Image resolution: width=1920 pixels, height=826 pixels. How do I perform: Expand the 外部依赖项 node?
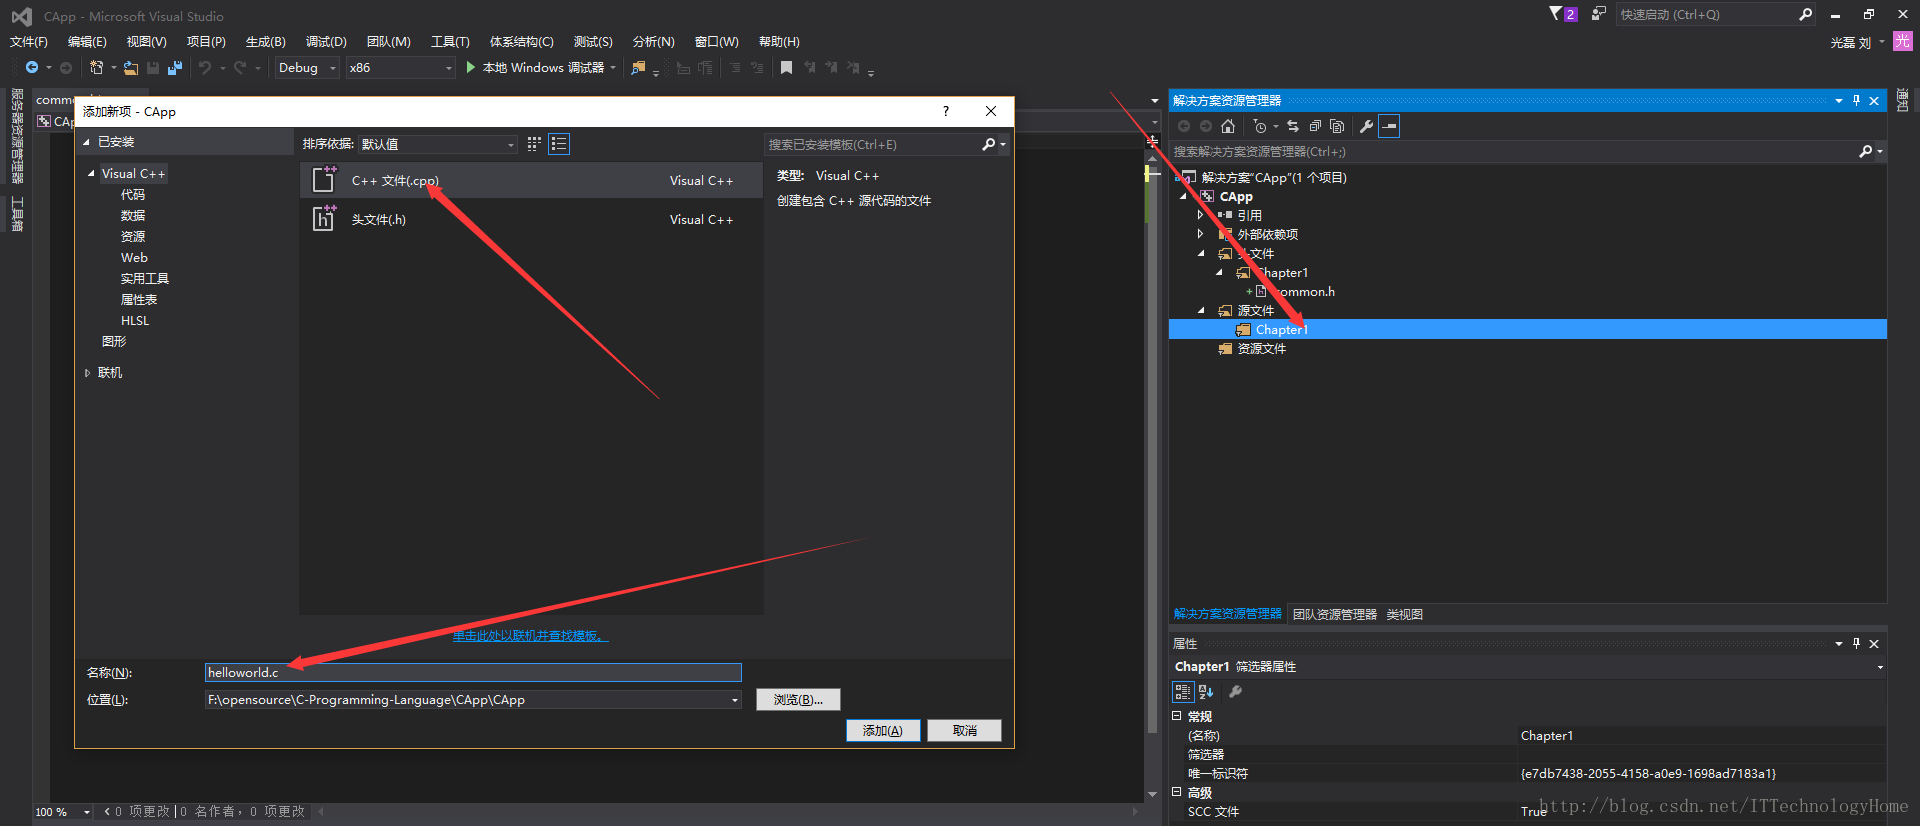pos(1201,234)
